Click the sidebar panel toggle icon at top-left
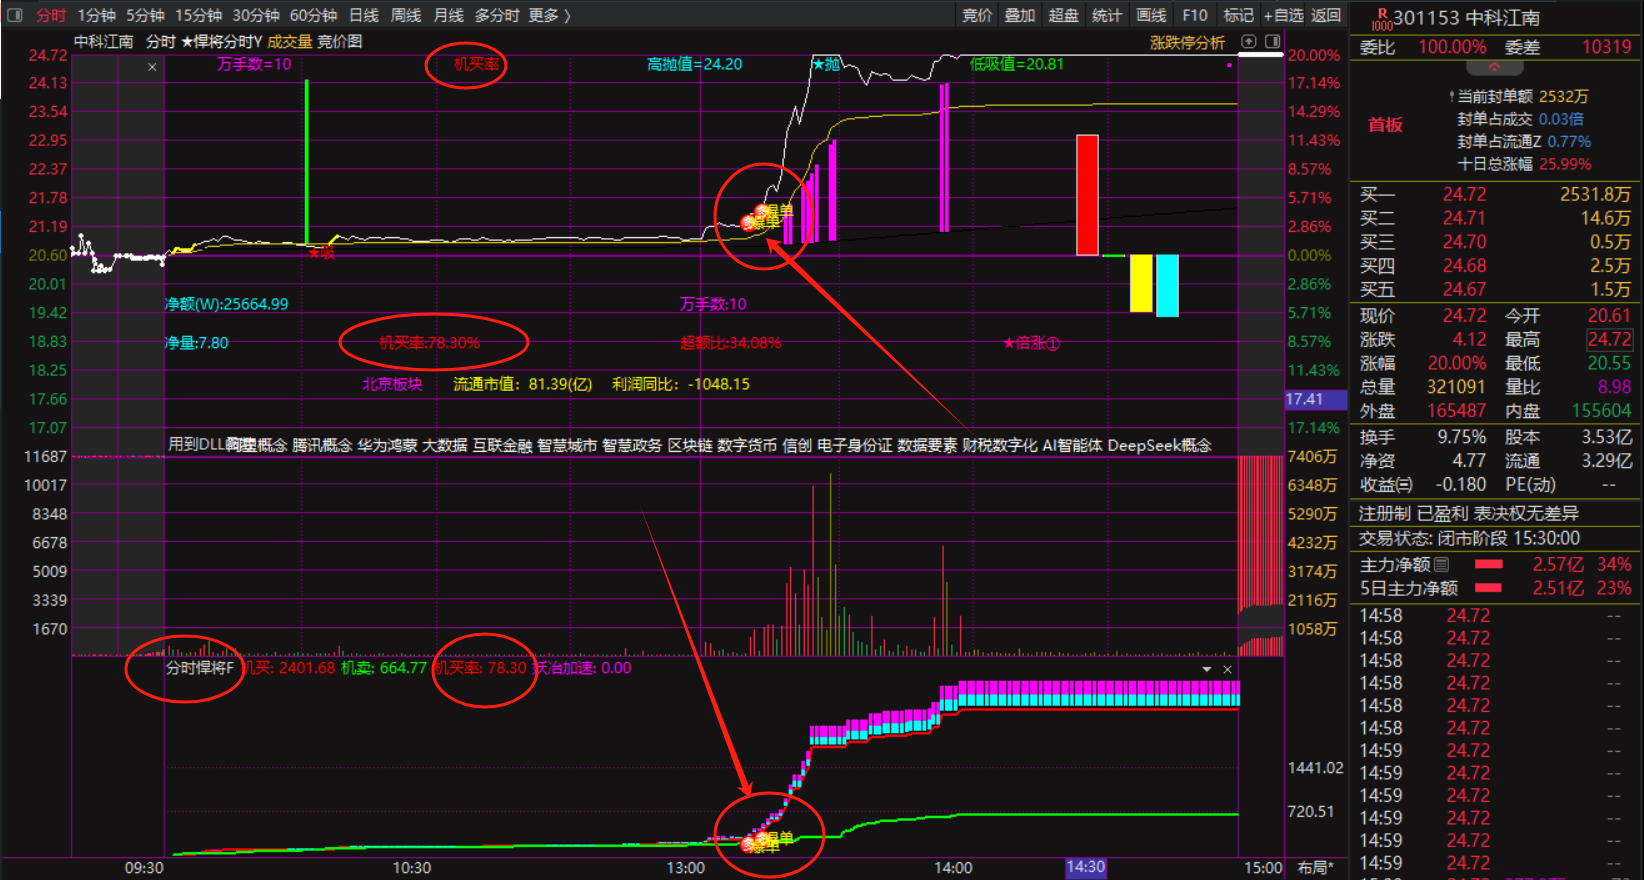 pos(15,15)
